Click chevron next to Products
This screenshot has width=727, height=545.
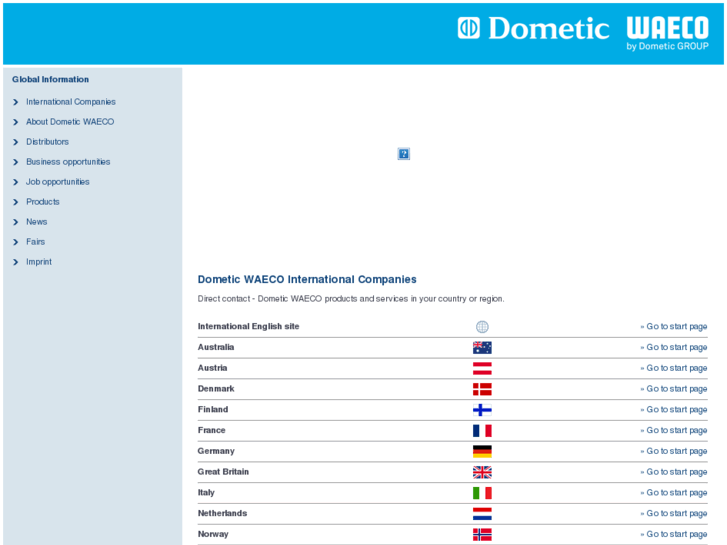click(x=16, y=202)
